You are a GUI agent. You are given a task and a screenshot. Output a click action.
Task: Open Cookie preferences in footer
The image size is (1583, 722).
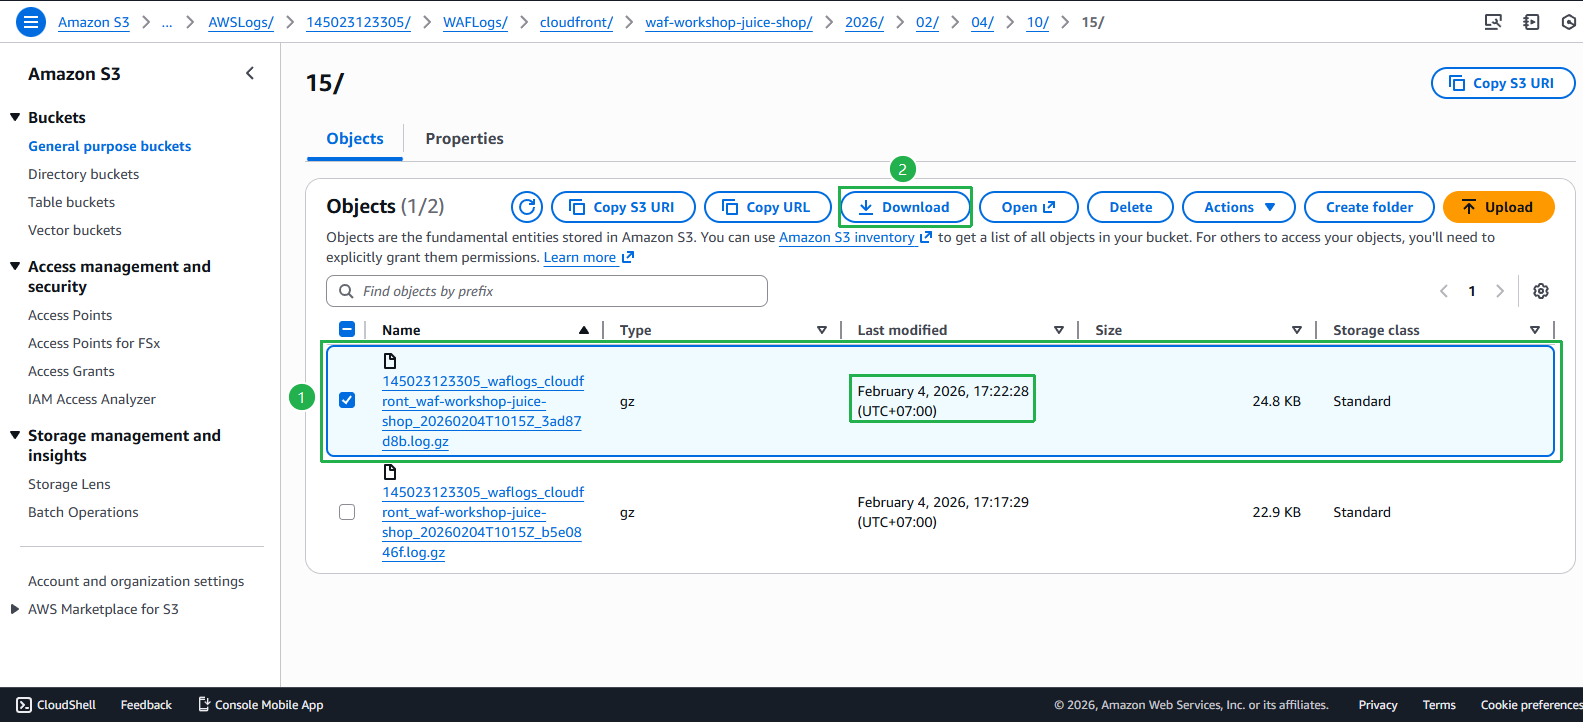(1531, 705)
